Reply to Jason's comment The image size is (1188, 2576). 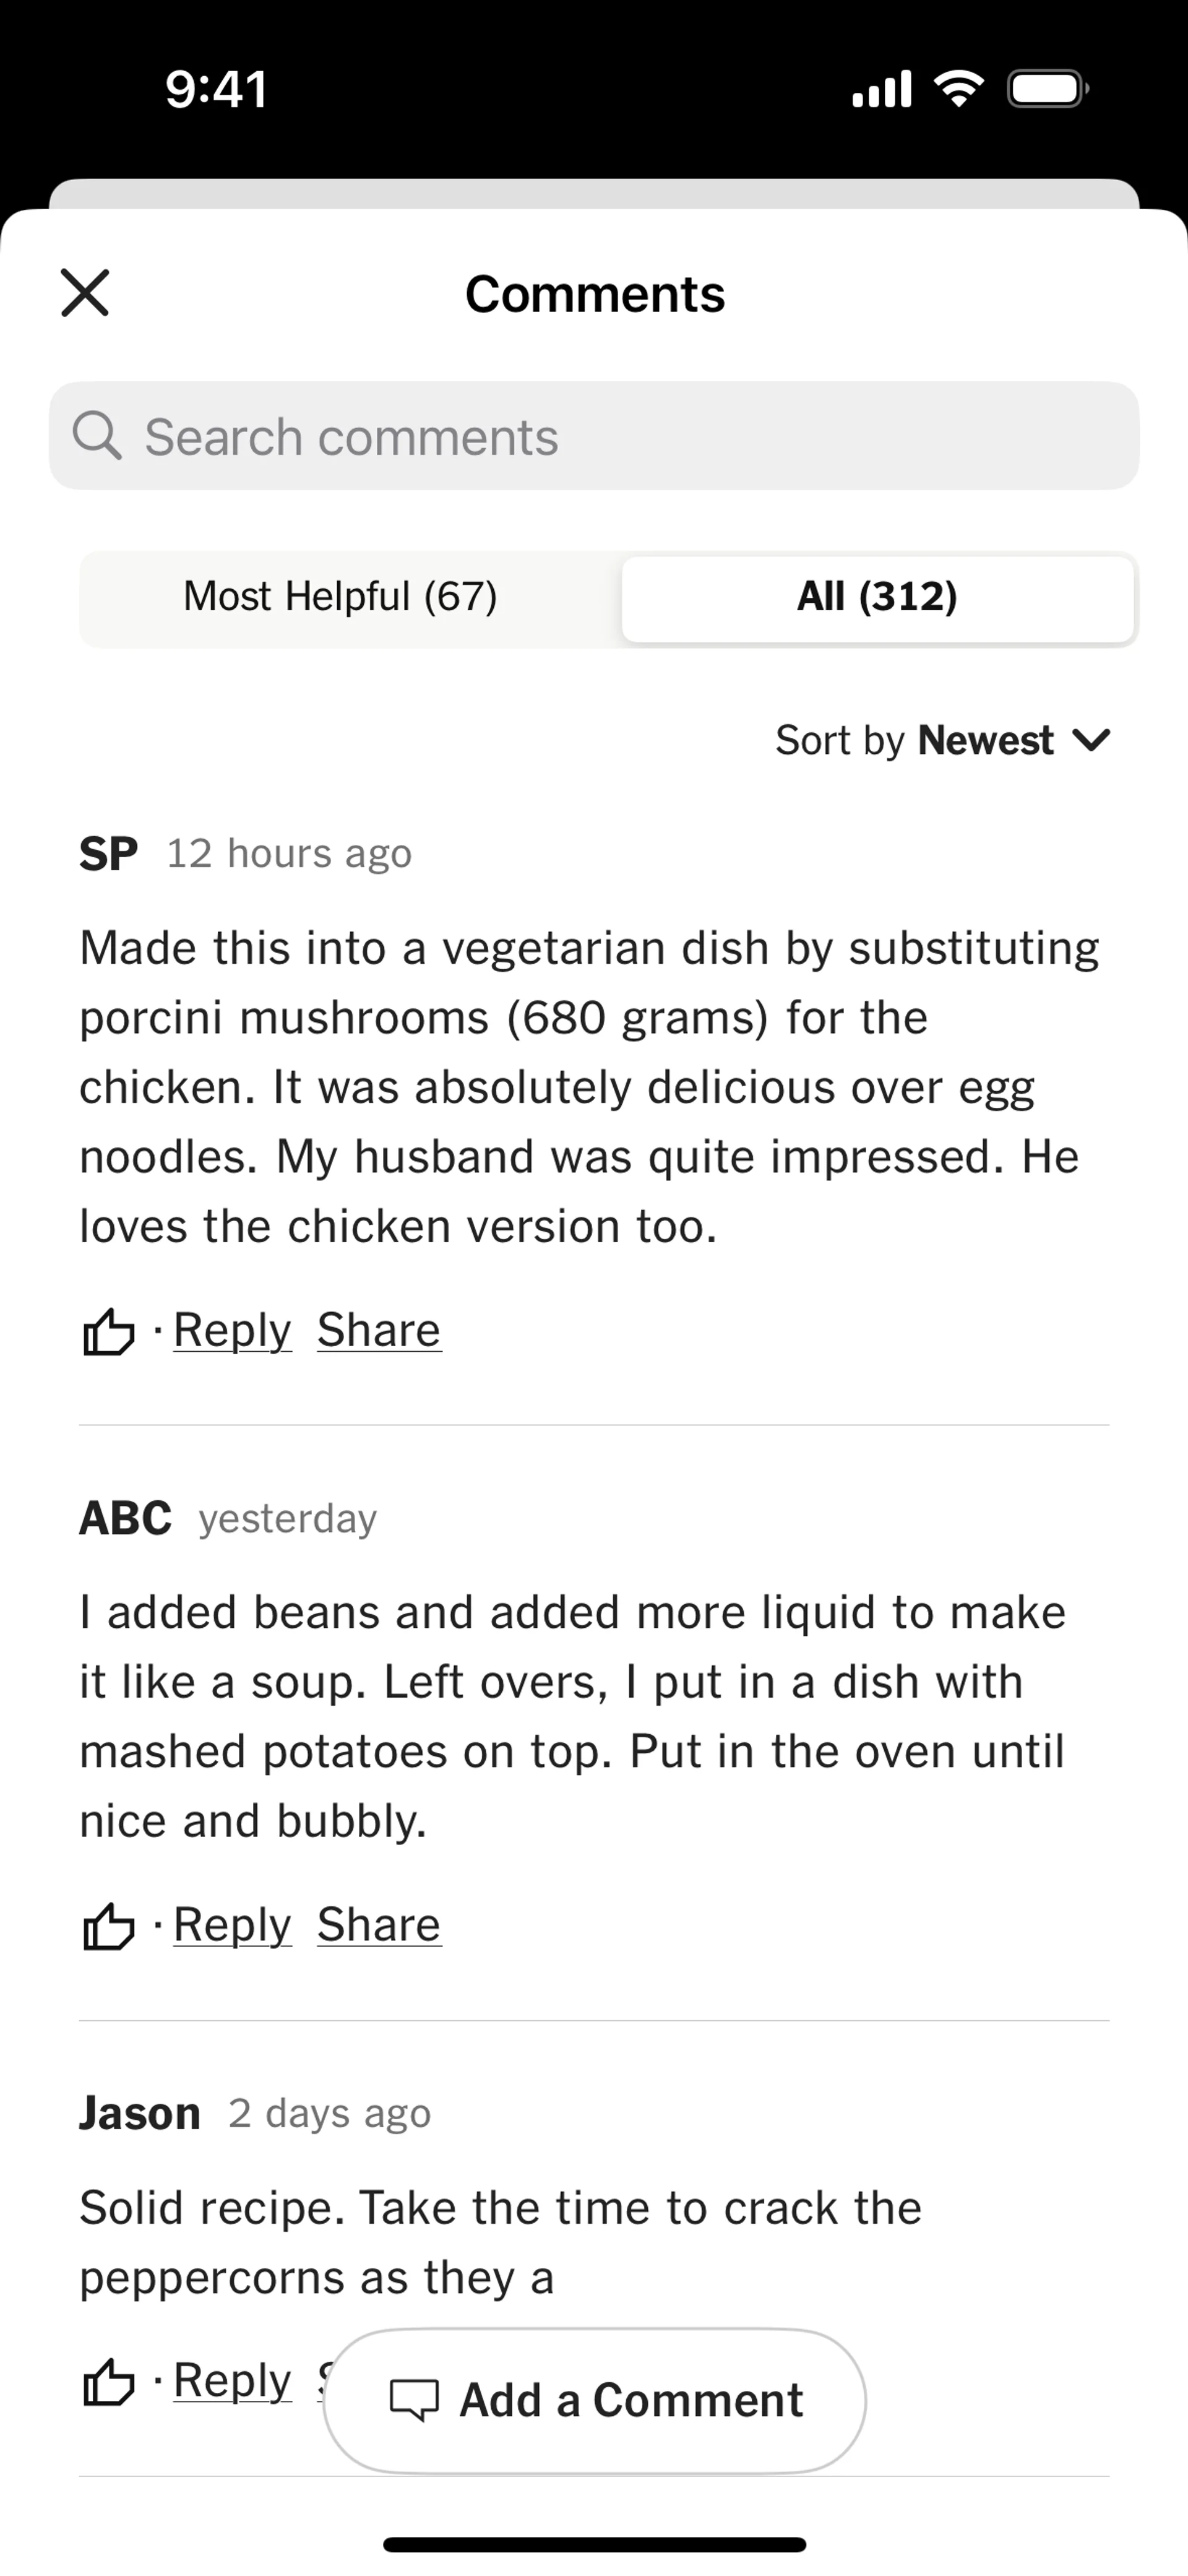coord(232,2380)
